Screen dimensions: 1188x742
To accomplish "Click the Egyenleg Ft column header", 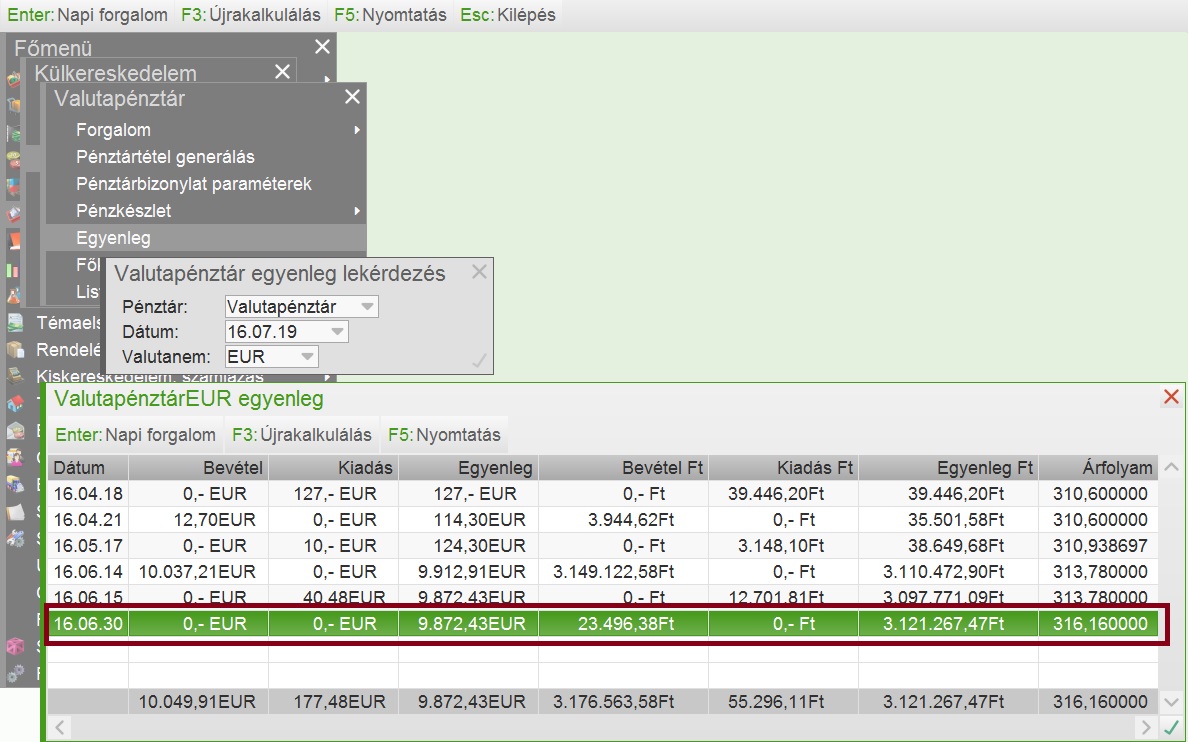I will [949, 468].
